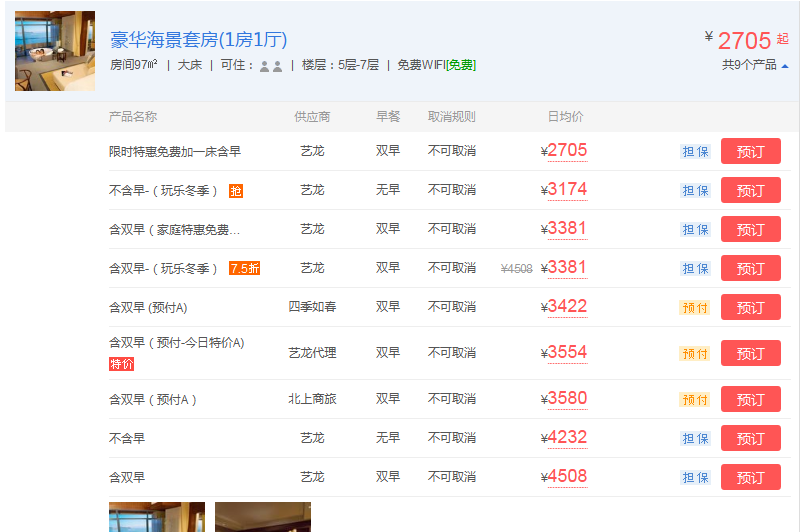Click the red 特价 tag
The image size is (803, 532).
121,364
